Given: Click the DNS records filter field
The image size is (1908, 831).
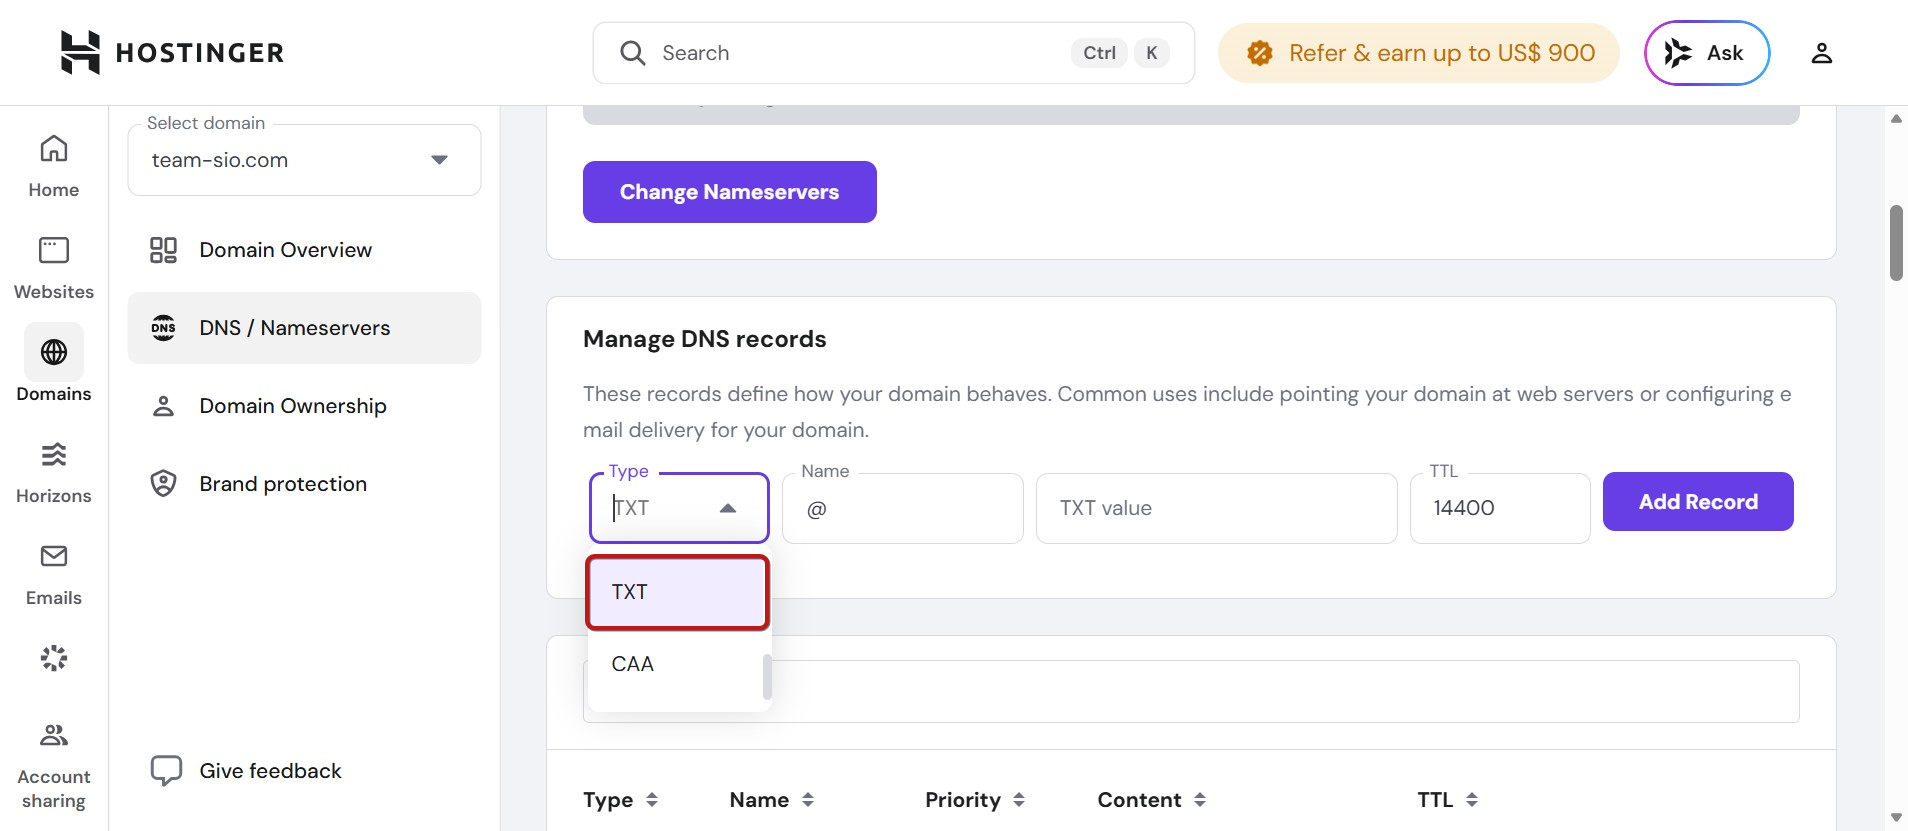Looking at the screenshot, I should [x=1191, y=691].
